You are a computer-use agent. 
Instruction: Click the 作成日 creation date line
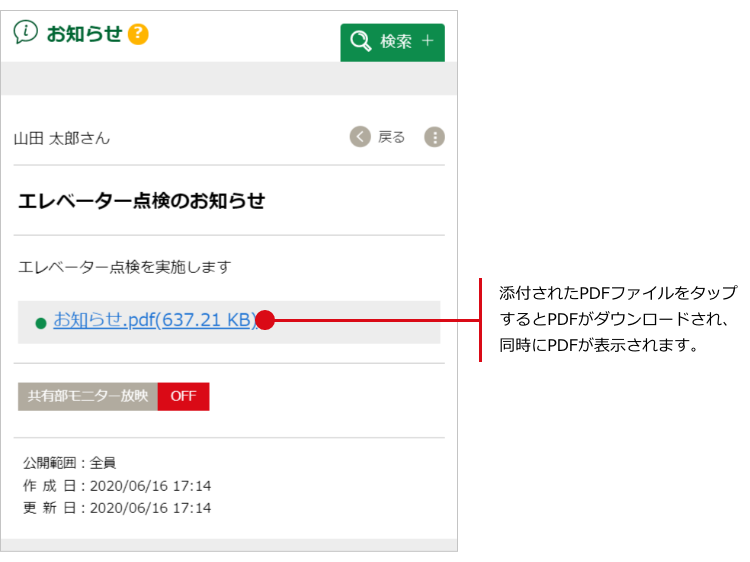pos(116,486)
